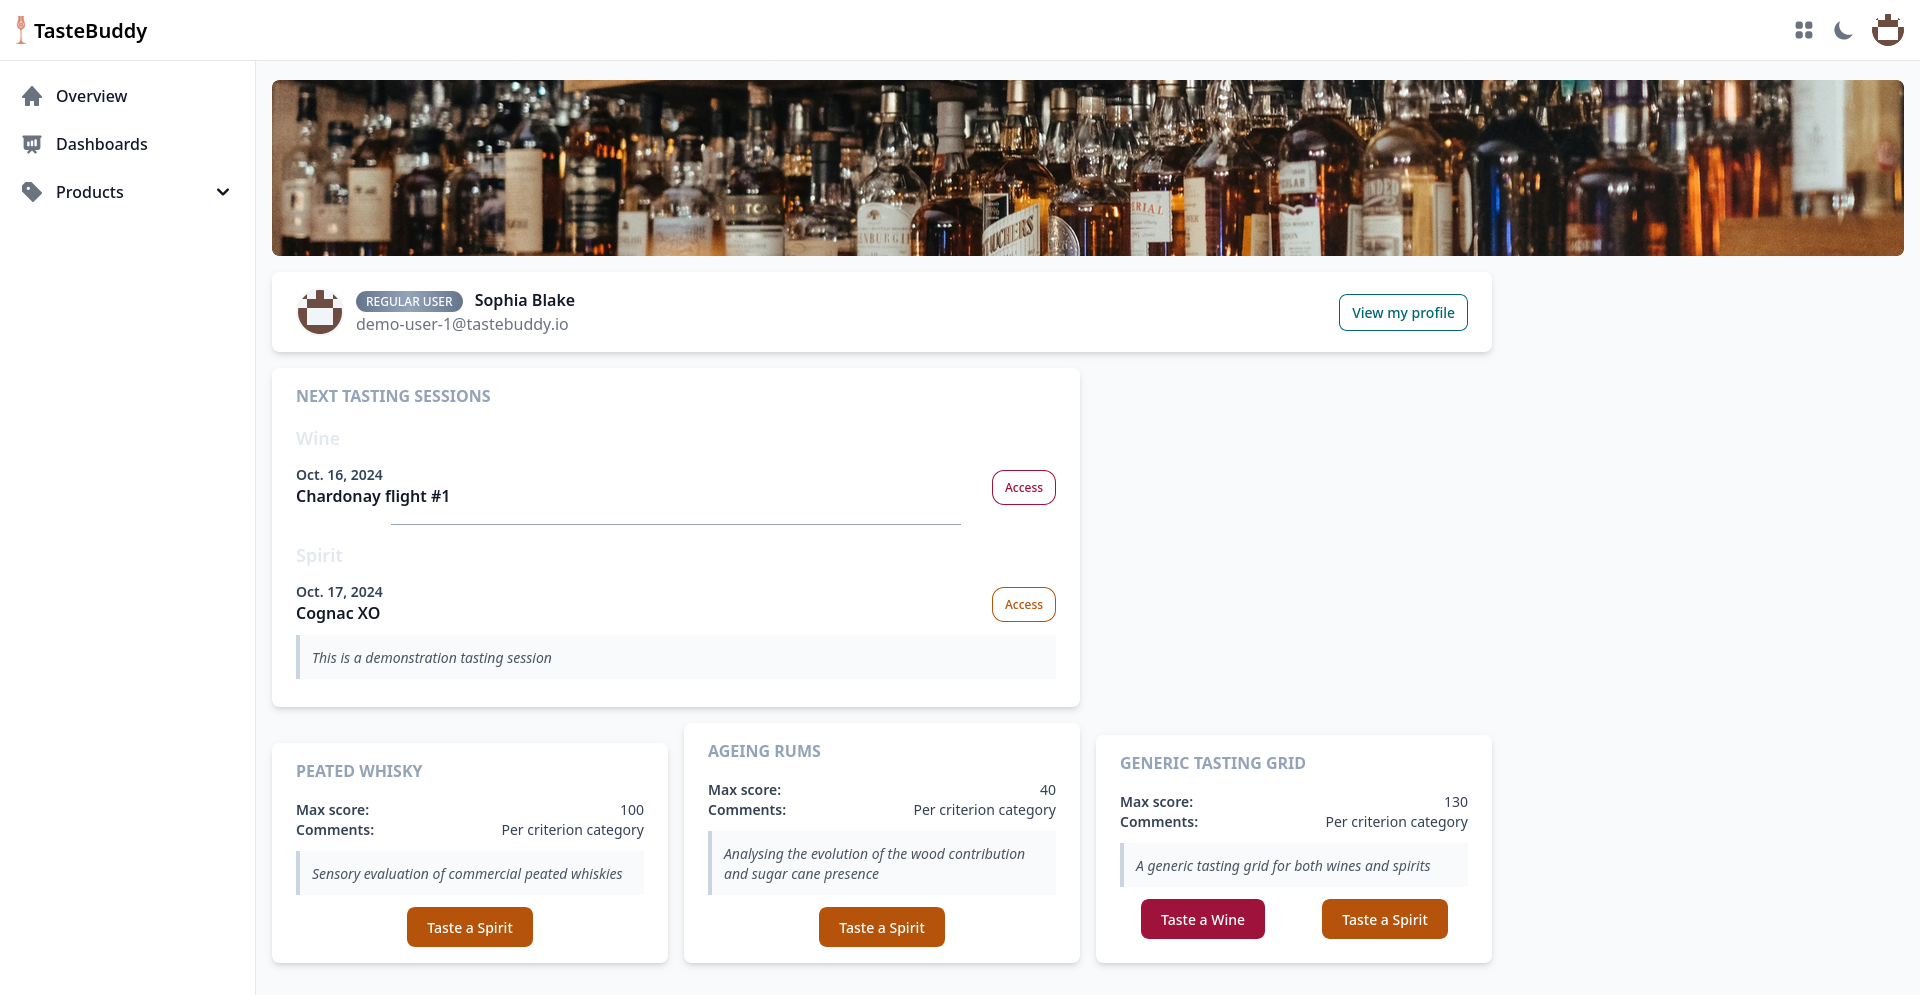Image resolution: width=1920 pixels, height=995 pixels.
Task: Access the Chardonay flight #1 session
Action: pos(1023,488)
